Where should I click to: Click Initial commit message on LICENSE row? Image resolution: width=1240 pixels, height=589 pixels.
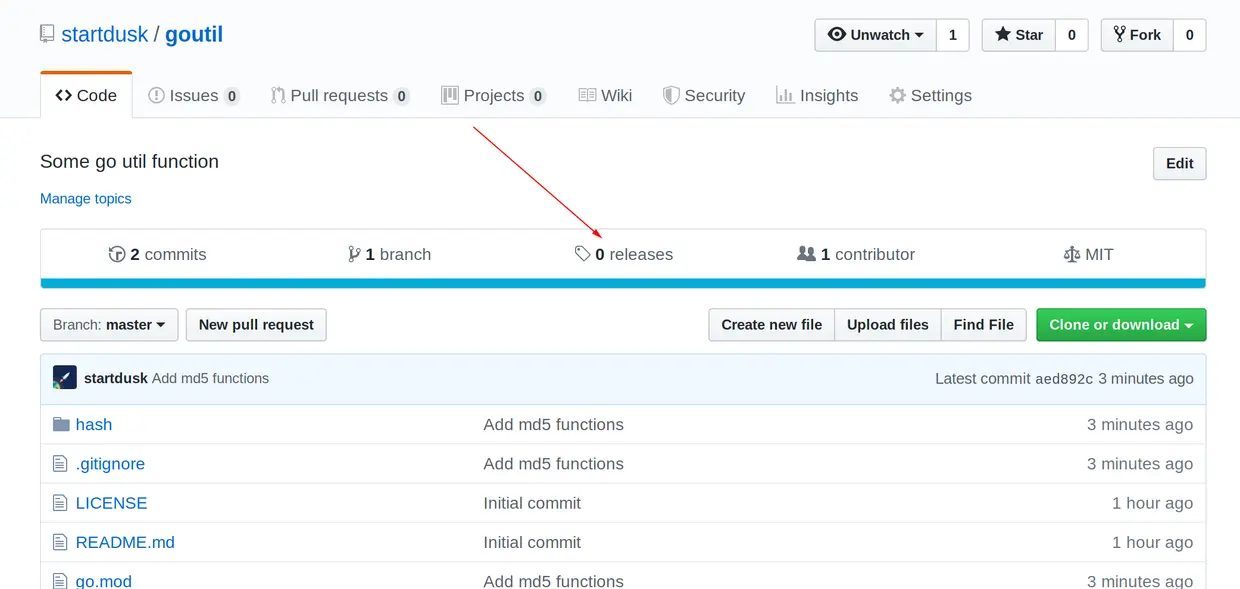532,503
